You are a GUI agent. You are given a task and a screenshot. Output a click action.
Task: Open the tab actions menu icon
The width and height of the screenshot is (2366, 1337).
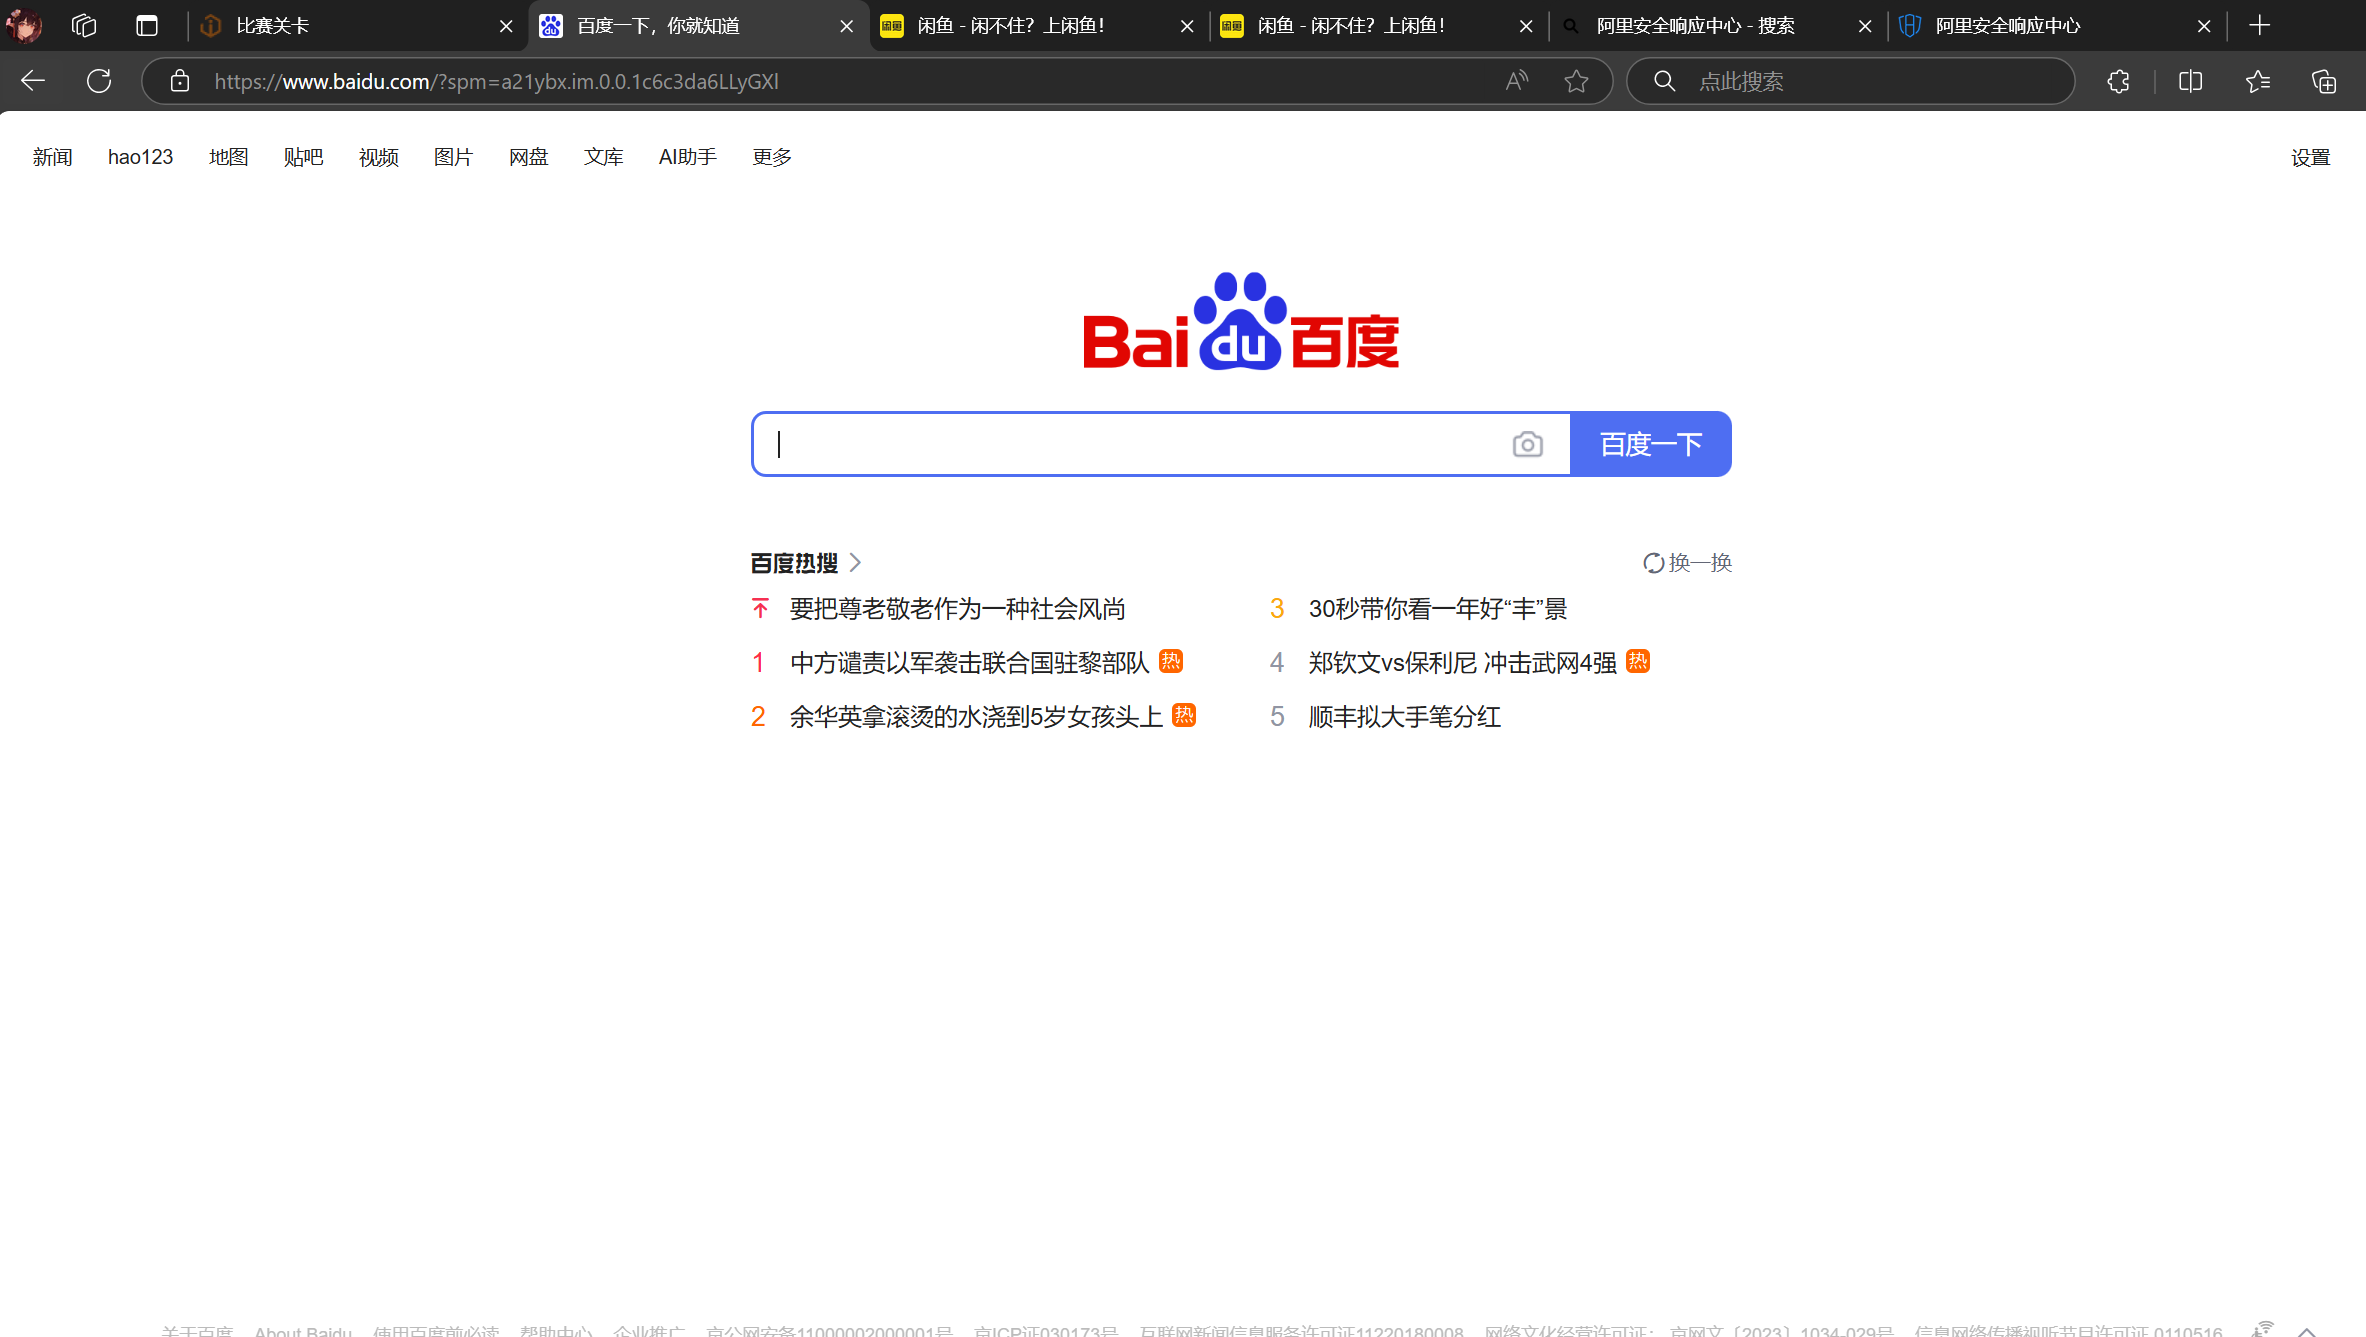(147, 26)
